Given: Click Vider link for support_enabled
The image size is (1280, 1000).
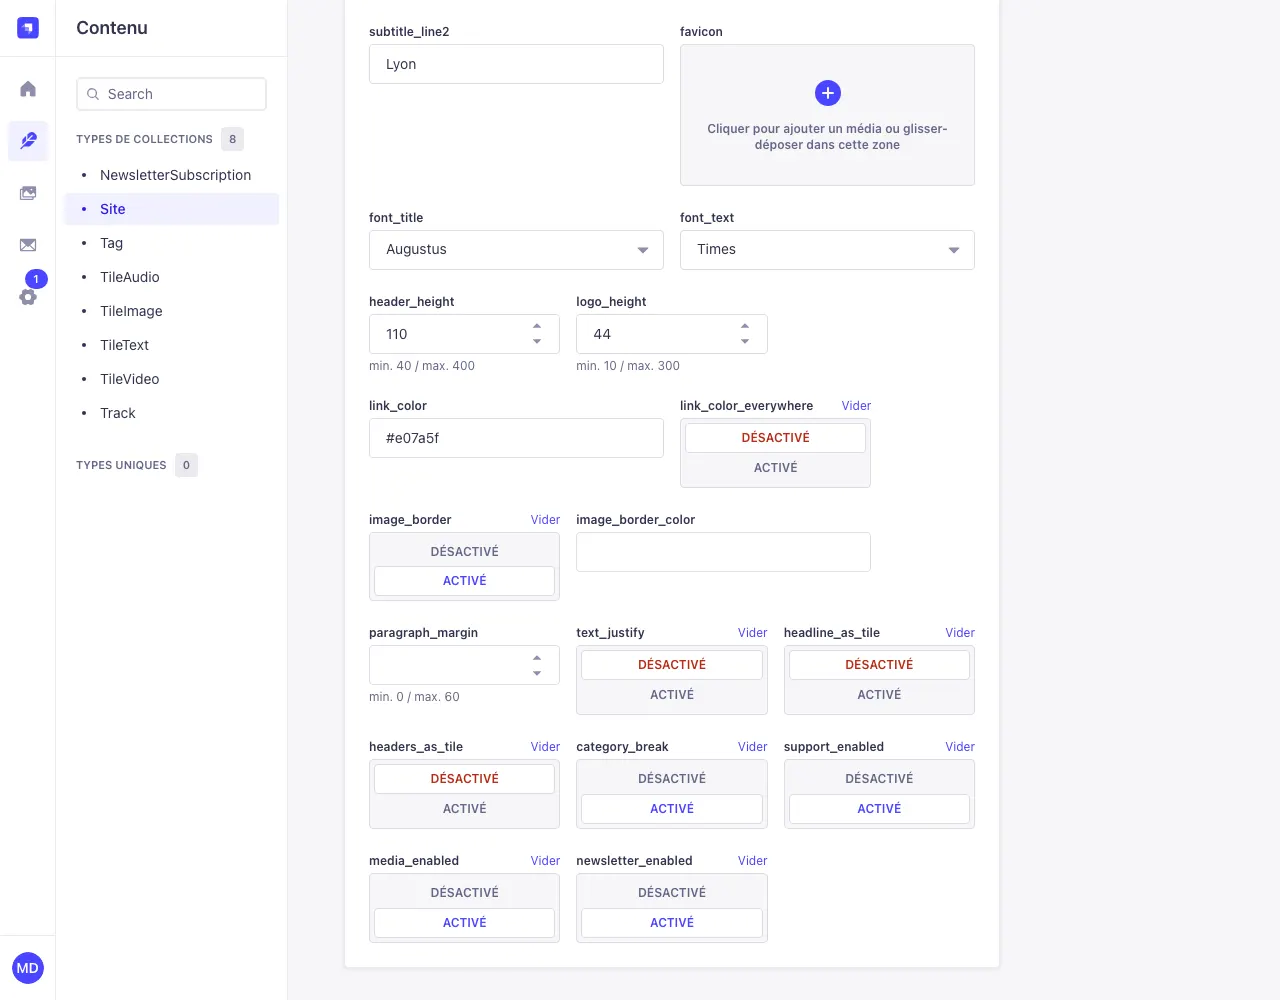Looking at the screenshot, I should (960, 747).
